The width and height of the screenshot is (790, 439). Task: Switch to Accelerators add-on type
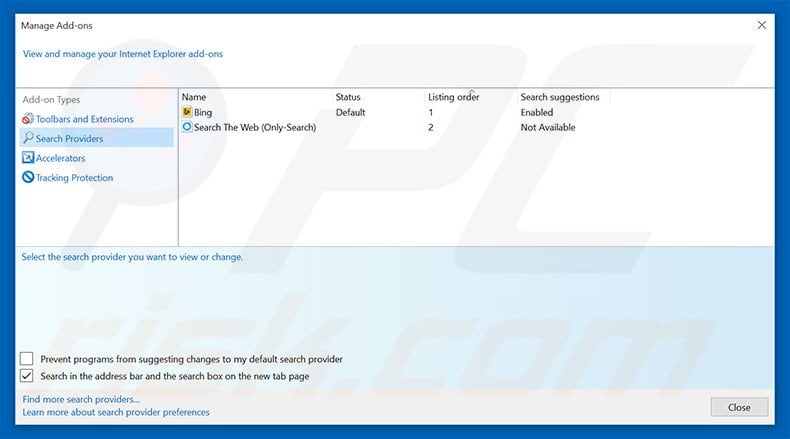(x=60, y=158)
